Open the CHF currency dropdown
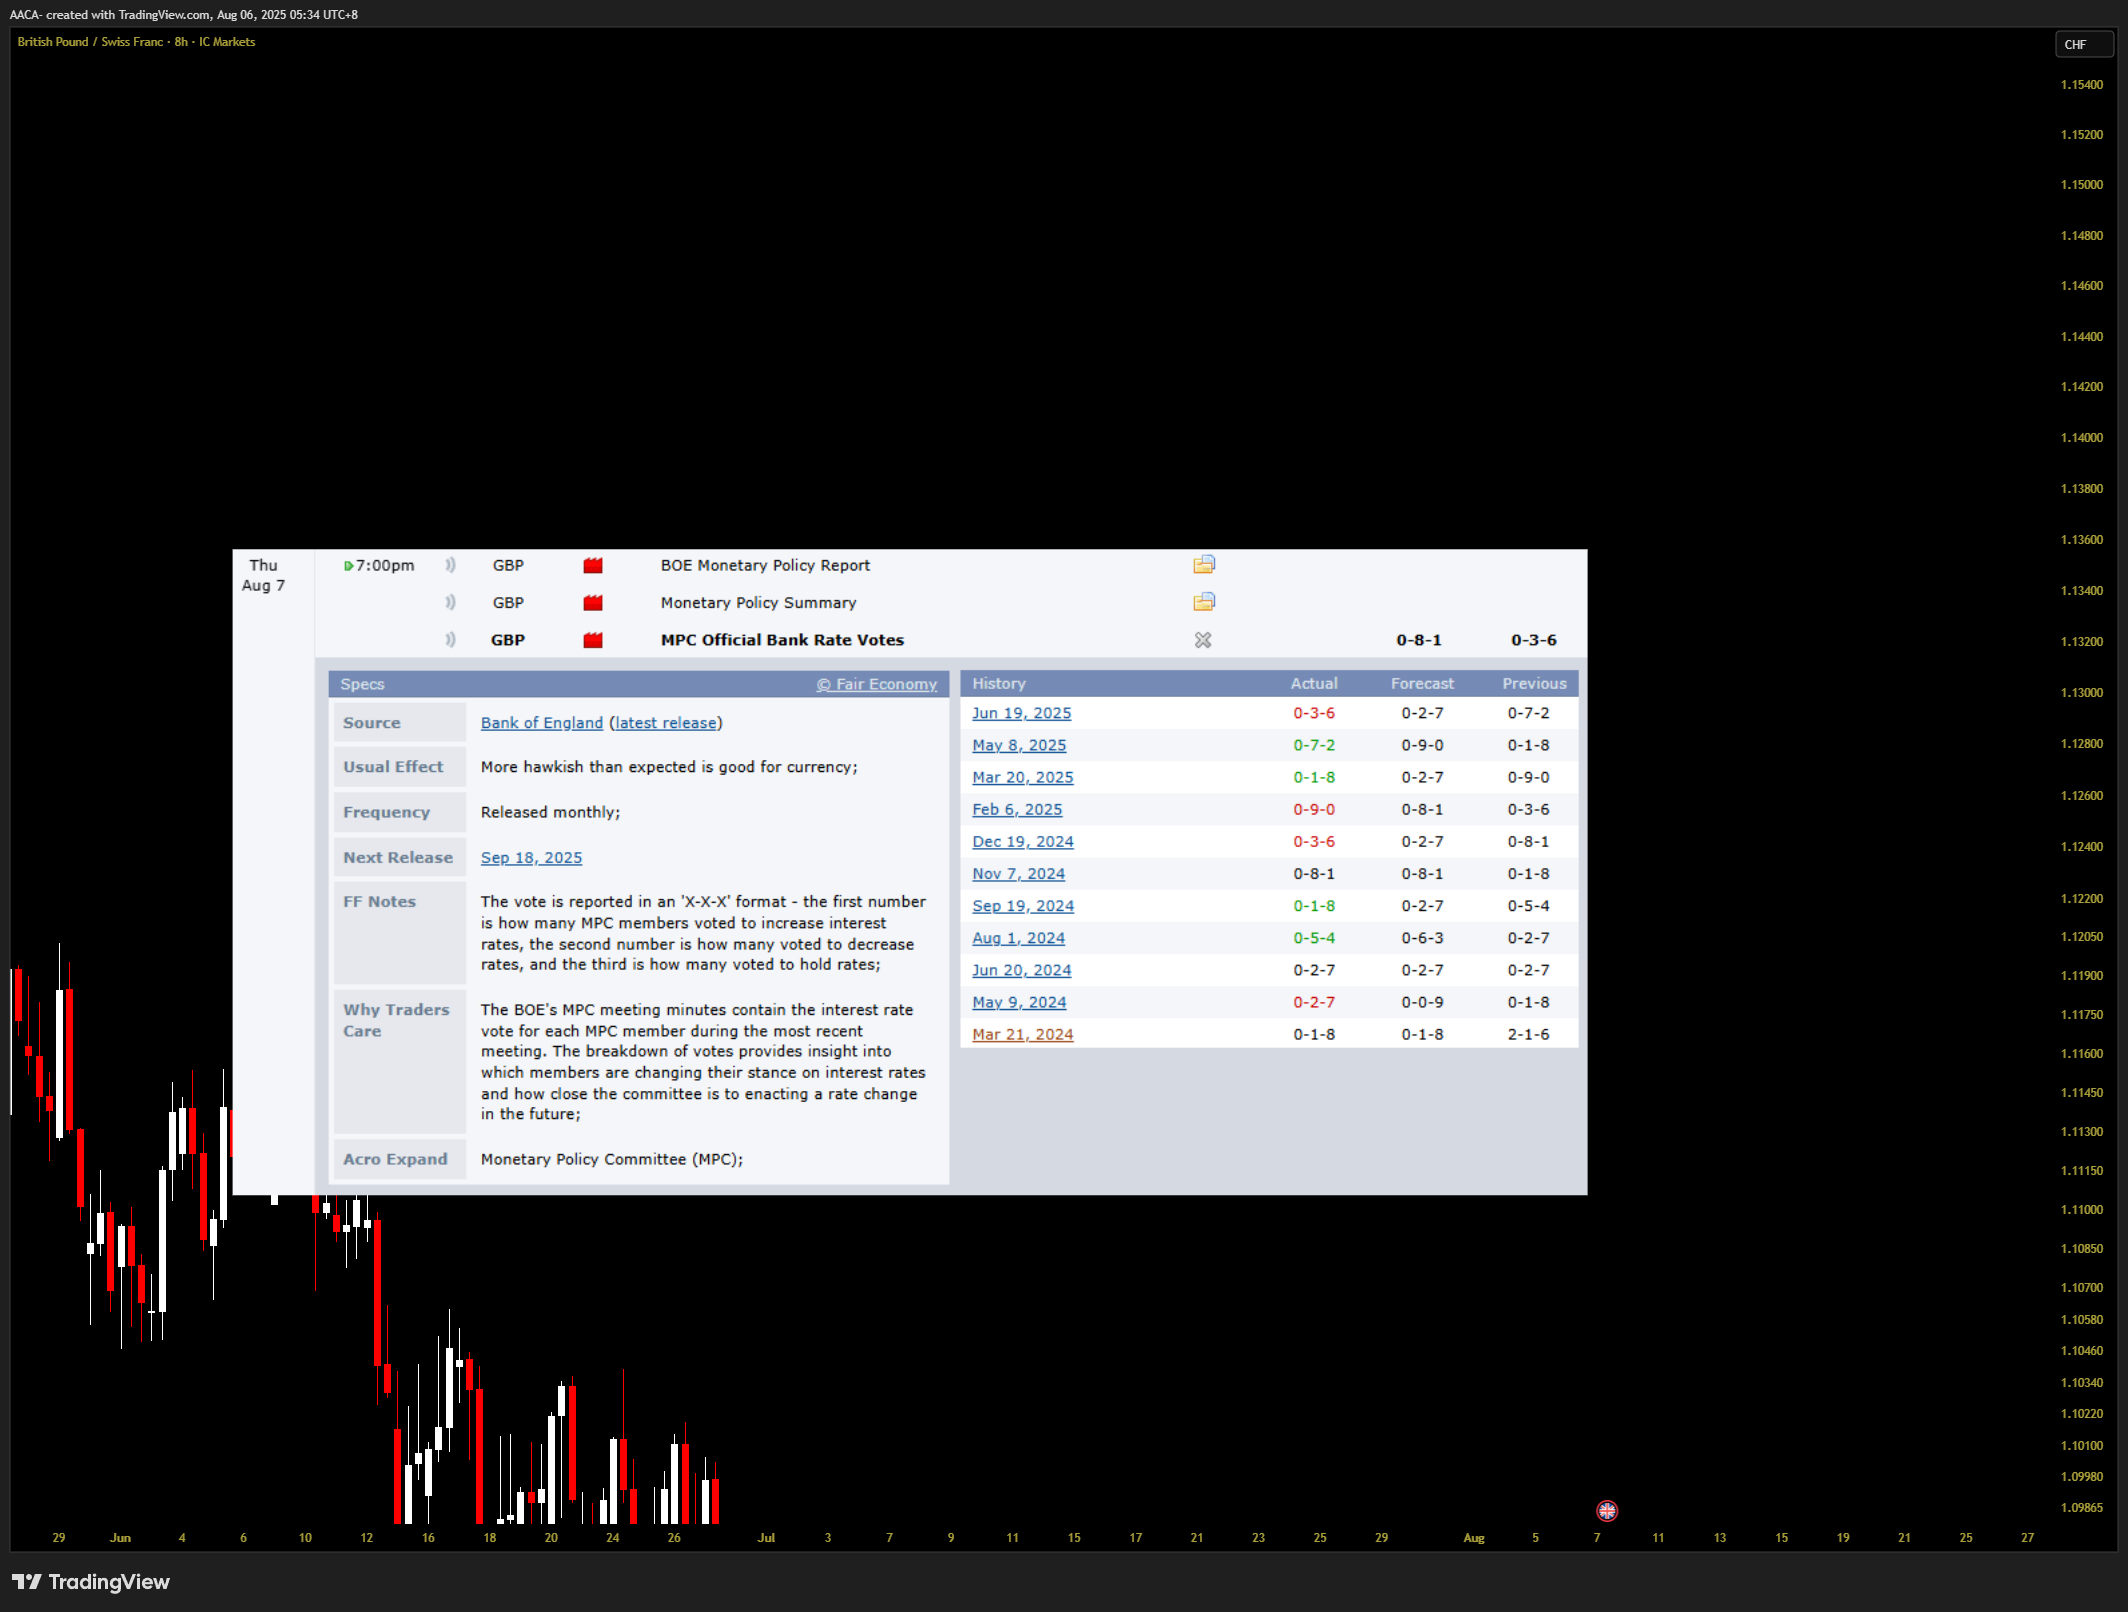Viewport: 2128px width, 1612px height. click(x=2084, y=44)
